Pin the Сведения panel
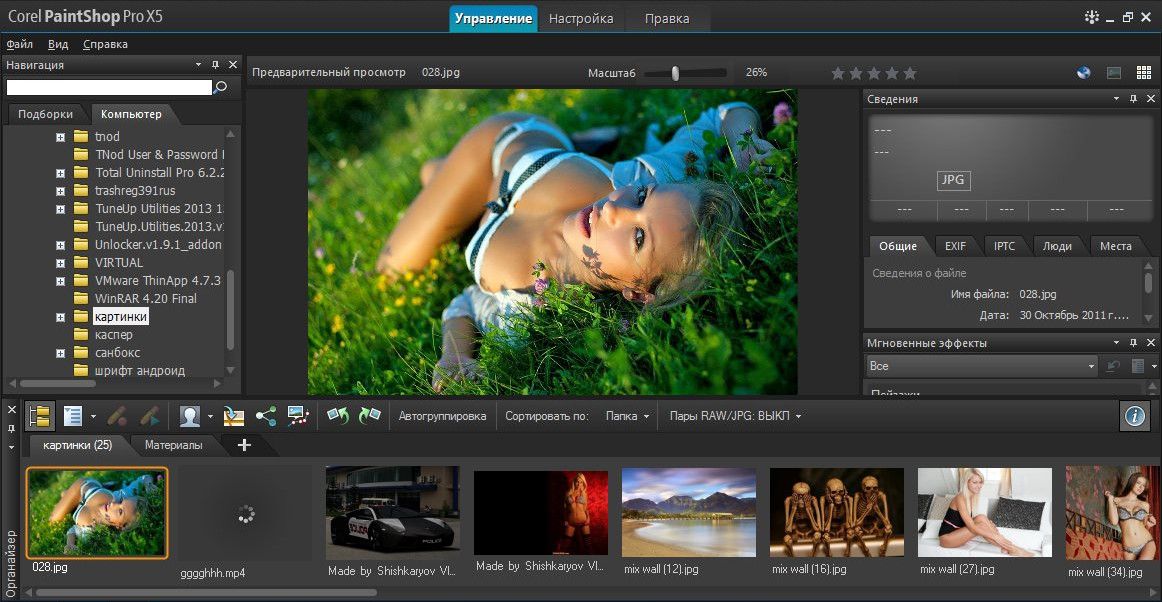The image size is (1162, 602). [1133, 99]
